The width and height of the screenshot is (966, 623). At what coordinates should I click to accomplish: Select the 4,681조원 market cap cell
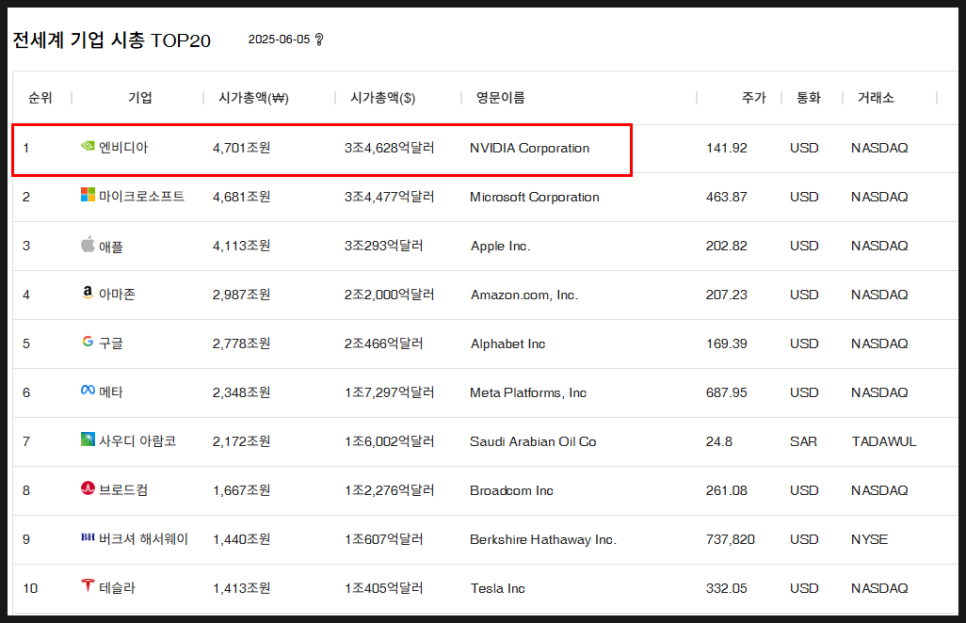tap(242, 197)
